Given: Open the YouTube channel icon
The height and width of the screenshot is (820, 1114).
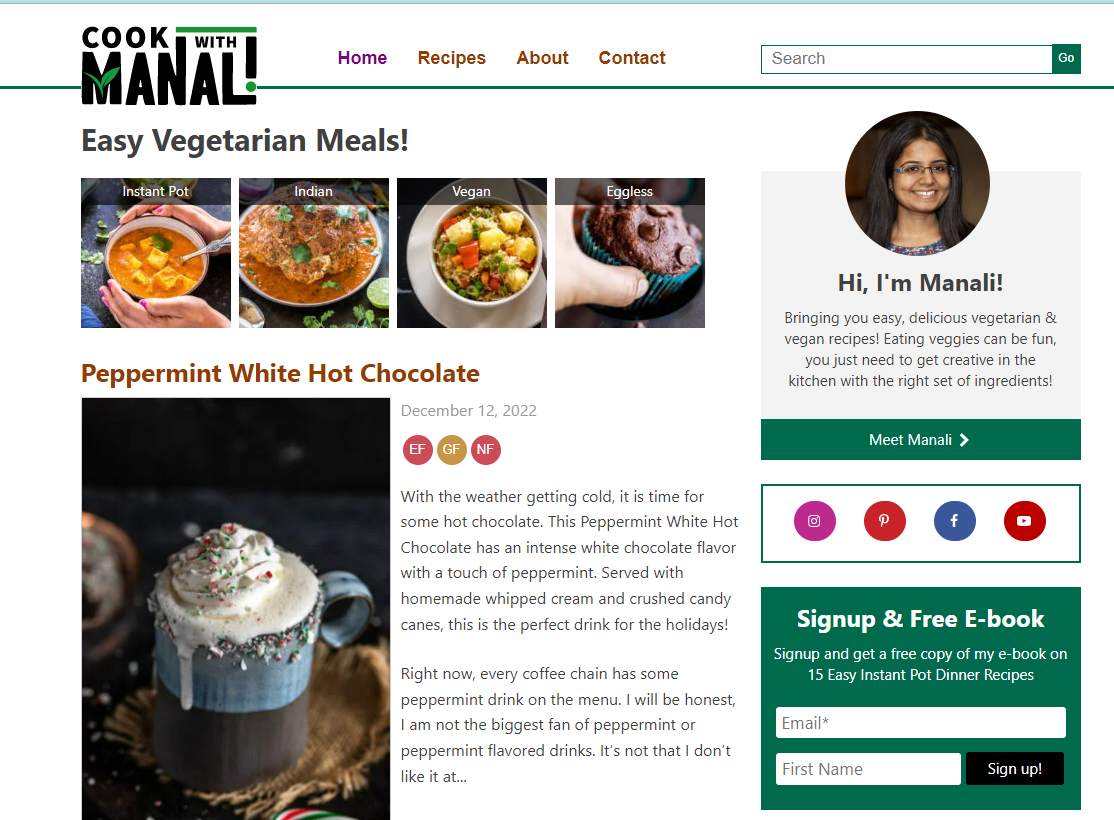Looking at the screenshot, I should pos(1024,521).
